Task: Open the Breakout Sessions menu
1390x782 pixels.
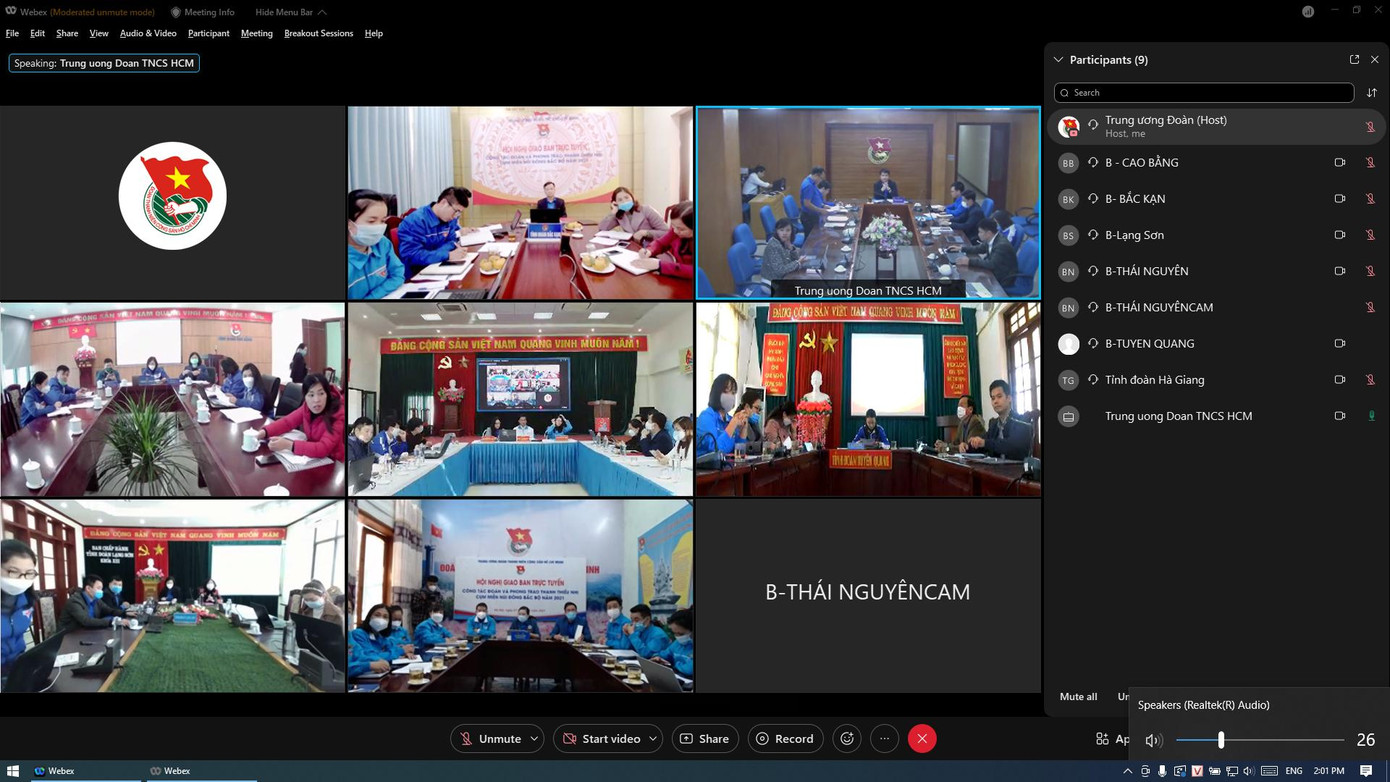Action: point(318,33)
